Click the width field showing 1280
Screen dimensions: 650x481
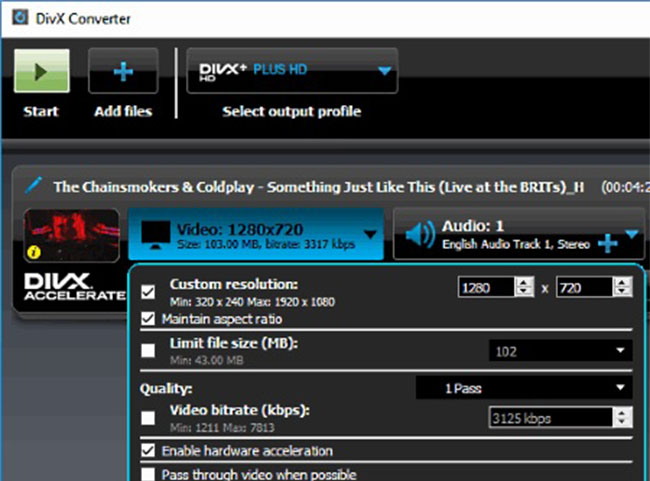coord(486,287)
